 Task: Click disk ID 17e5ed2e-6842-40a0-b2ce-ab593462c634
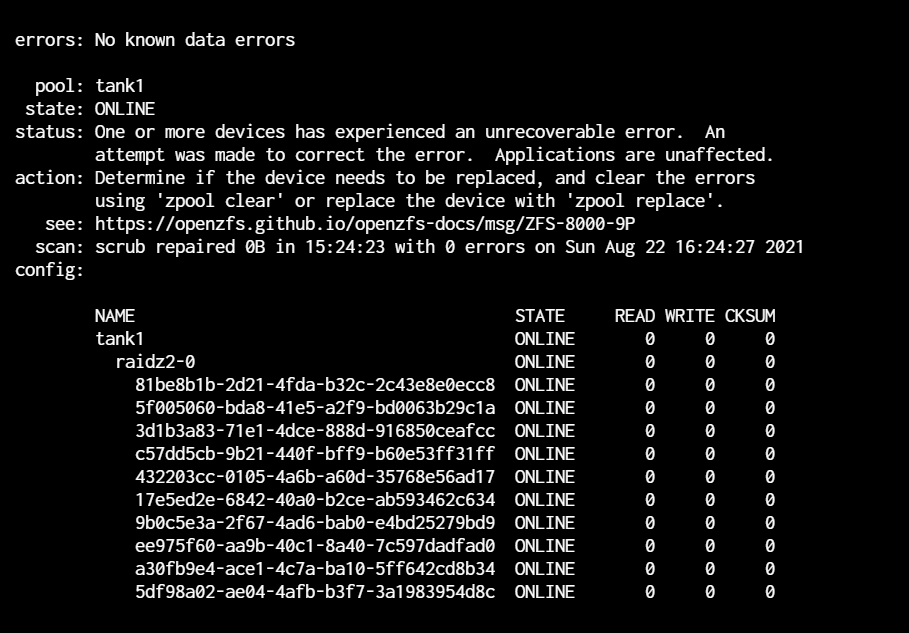click(315, 500)
